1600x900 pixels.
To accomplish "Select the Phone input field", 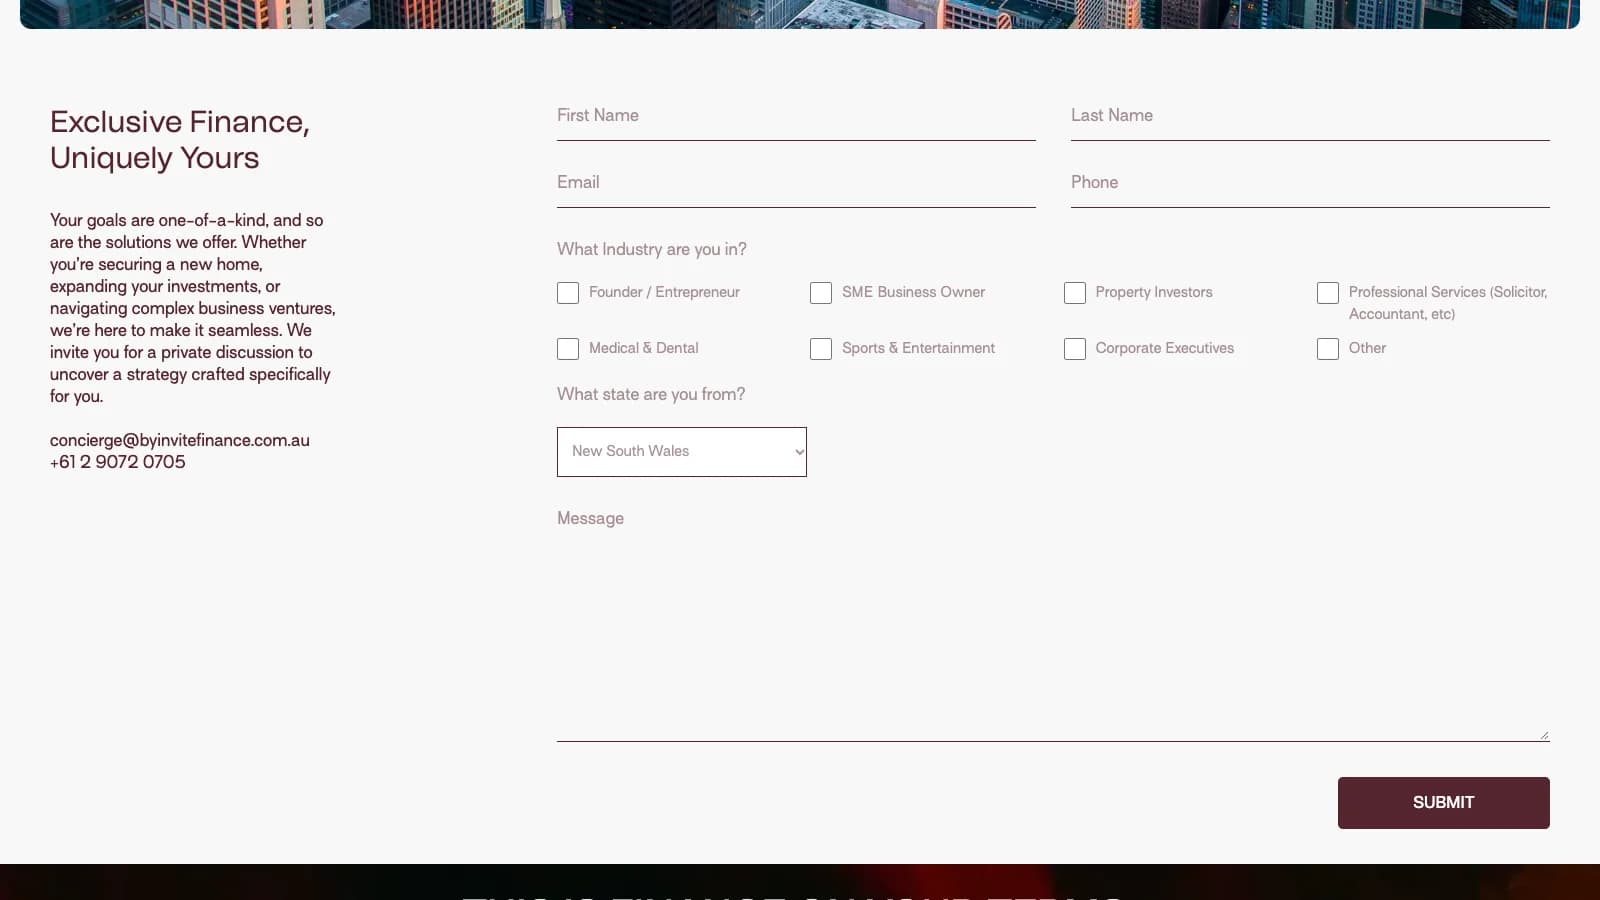I will [1310, 183].
